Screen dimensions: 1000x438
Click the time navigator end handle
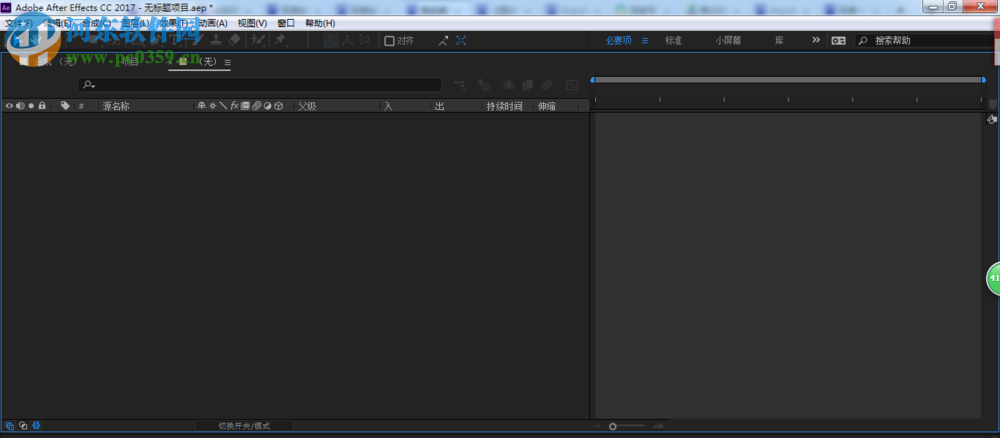point(983,80)
